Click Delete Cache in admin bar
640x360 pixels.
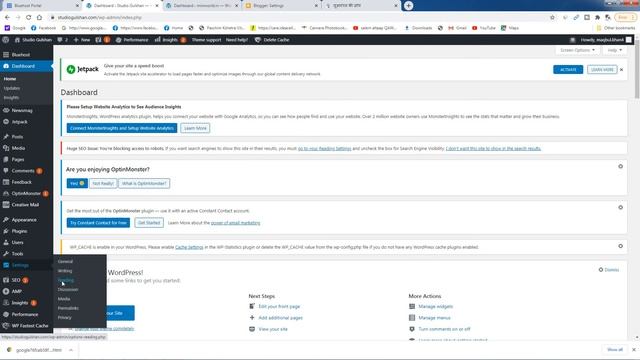272,40
